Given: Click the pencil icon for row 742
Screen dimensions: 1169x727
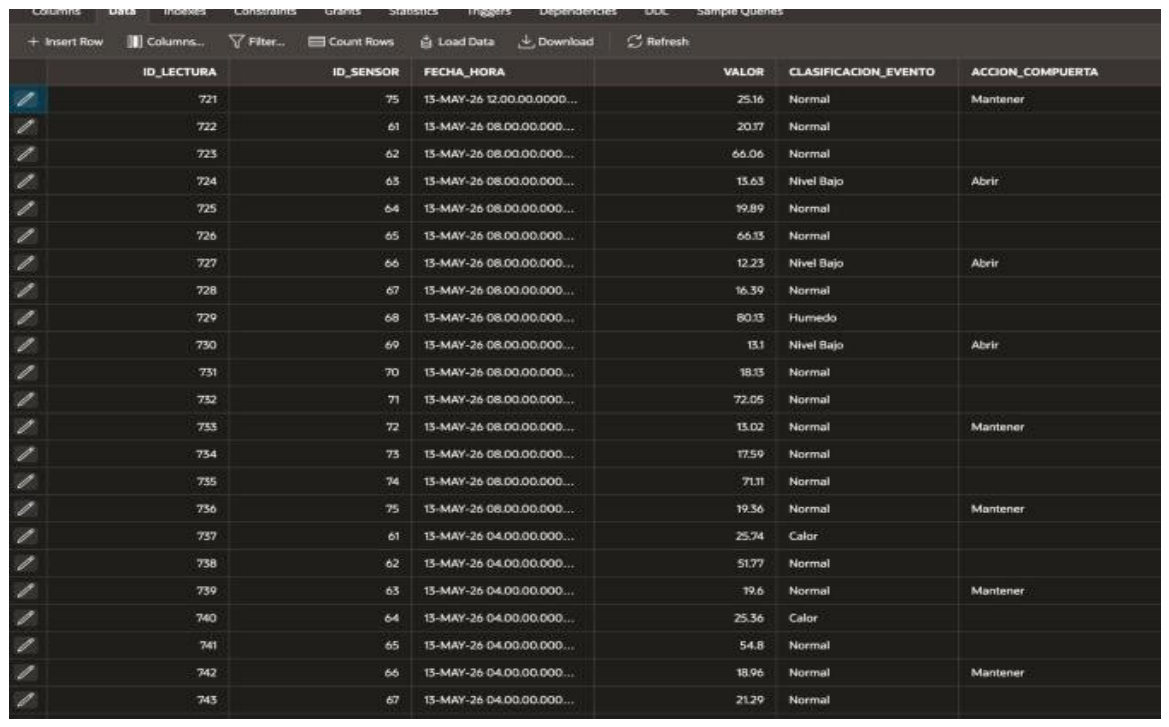Looking at the screenshot, I should (26, 673).
